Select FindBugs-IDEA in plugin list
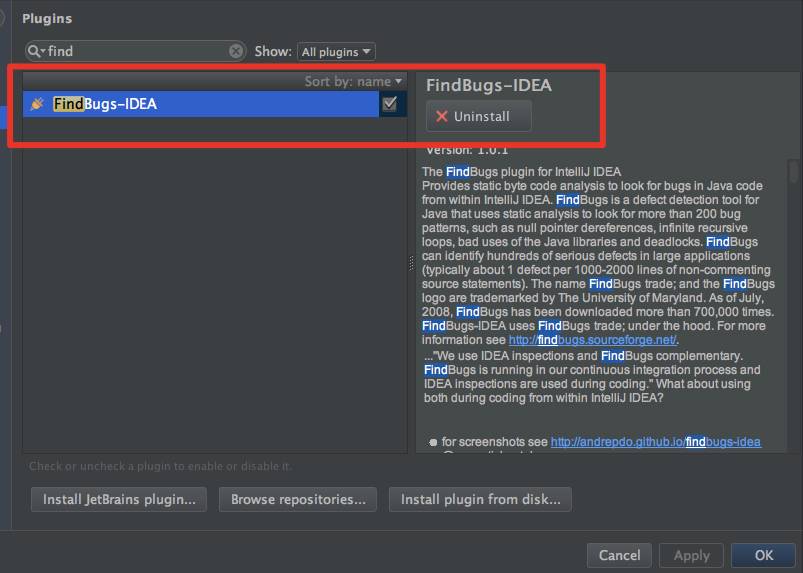Screen dimensions: 803x573 click(x=201, y=104)
